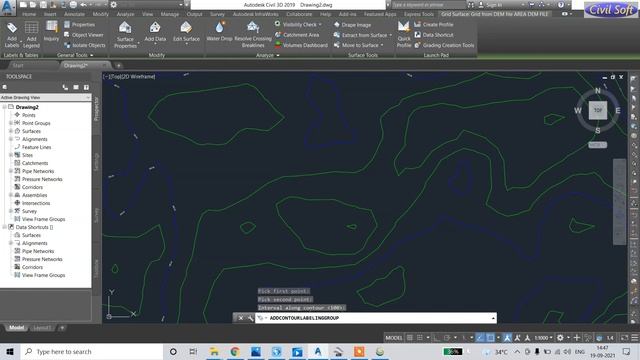Toggle snap mode in the status bar
Screen dimensions: 640x360
420,338
